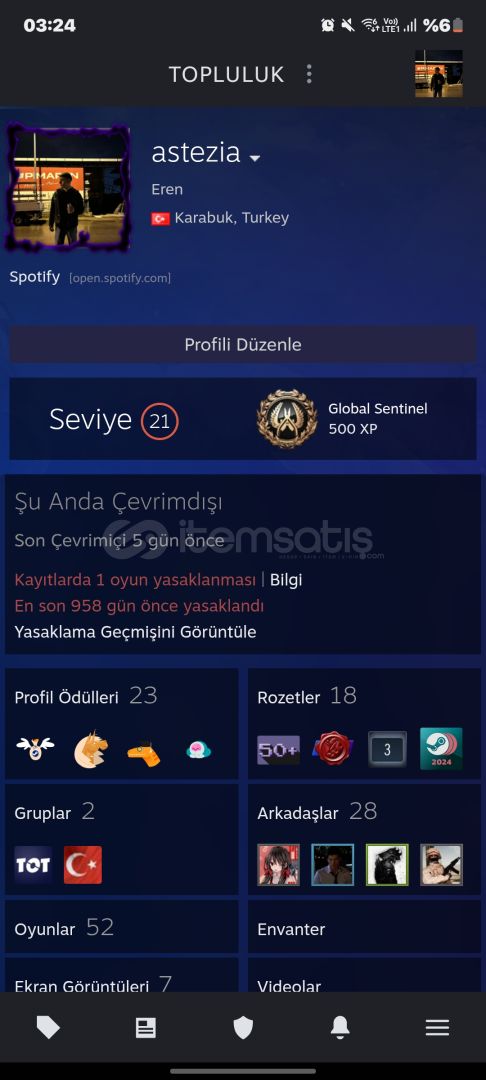Open Yasaklama Geçmişini Görüntüle link
Viewport: 486px width, 1080px height.
pos(136,632)
